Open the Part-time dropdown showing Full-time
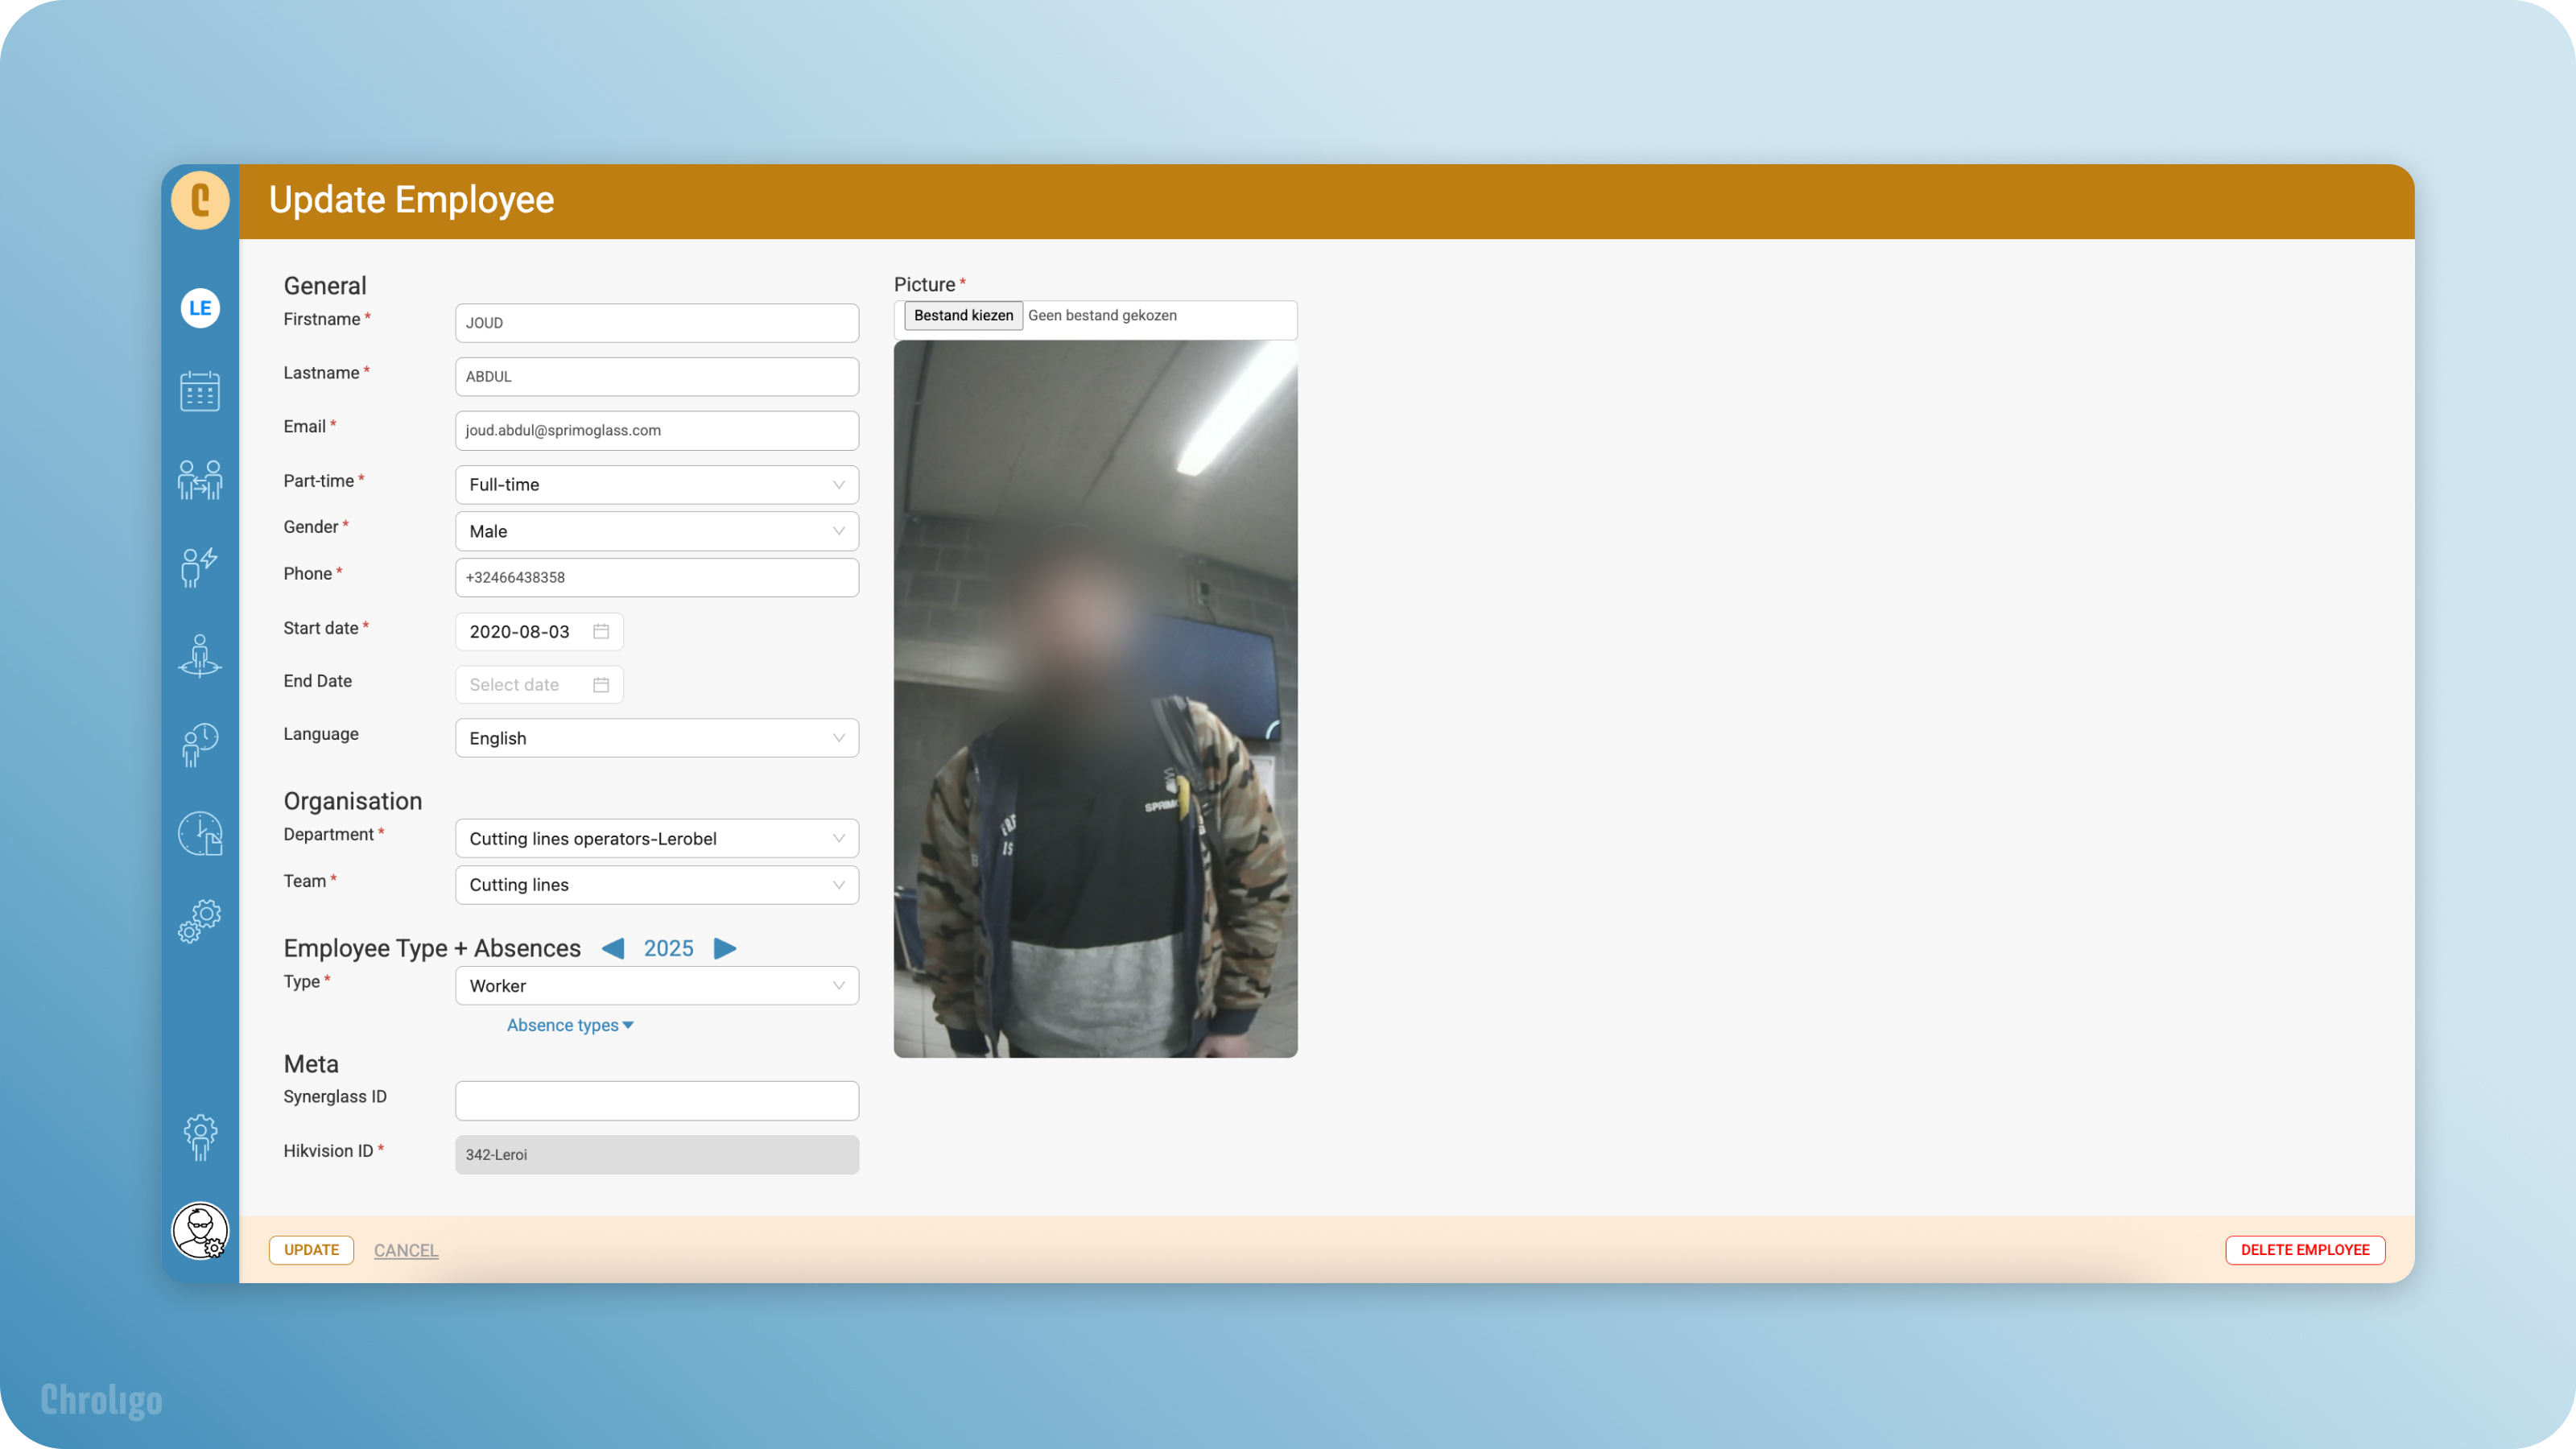 (x=657, y=484)
